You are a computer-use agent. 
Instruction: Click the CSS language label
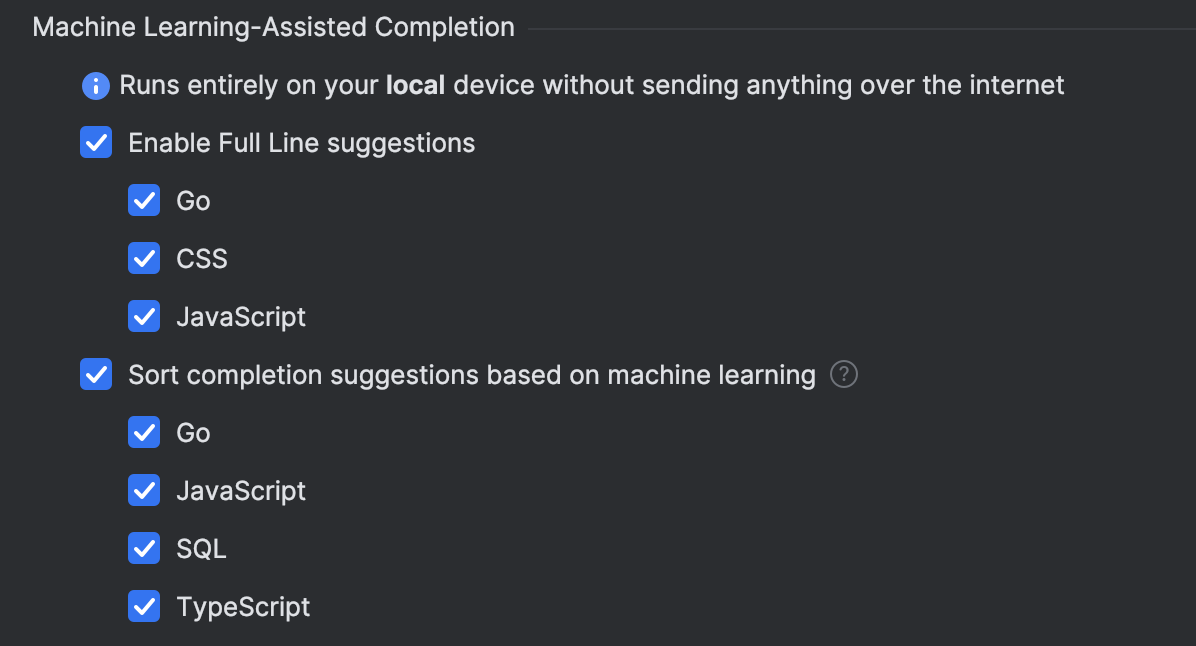point(202,258)
